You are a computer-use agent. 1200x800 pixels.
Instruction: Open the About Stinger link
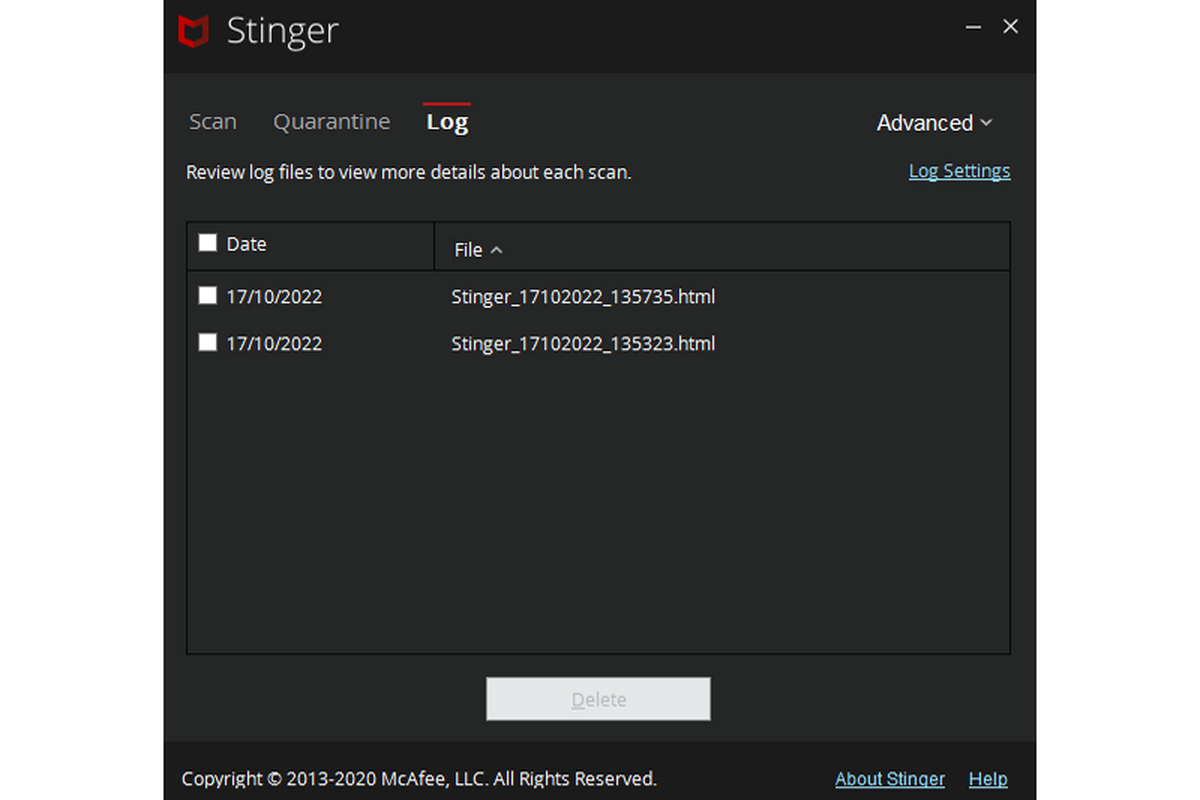(x=889, y=779)
